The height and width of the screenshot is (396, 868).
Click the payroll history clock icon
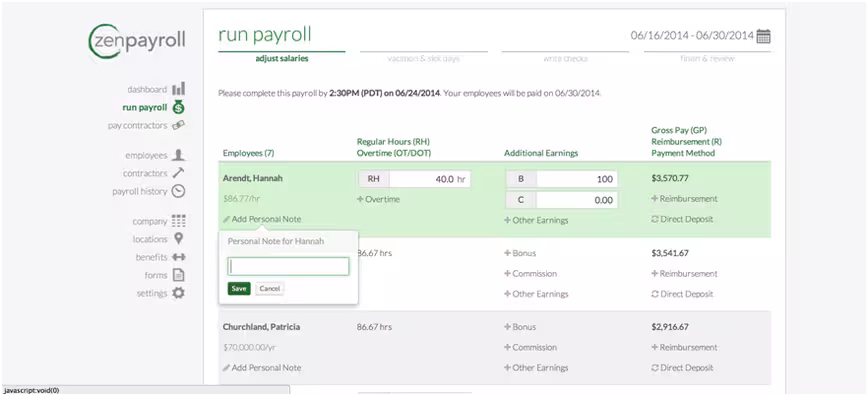[x=178, y=191]
